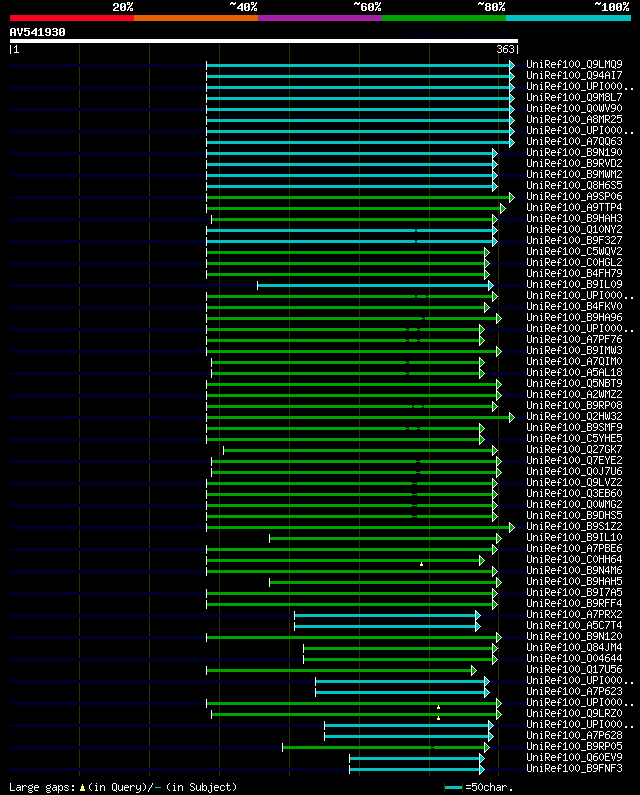Click the arrowhead ending the Q94AI7 alignment
This screenshot has width=640, height=795.
click(x=512, y=77)
